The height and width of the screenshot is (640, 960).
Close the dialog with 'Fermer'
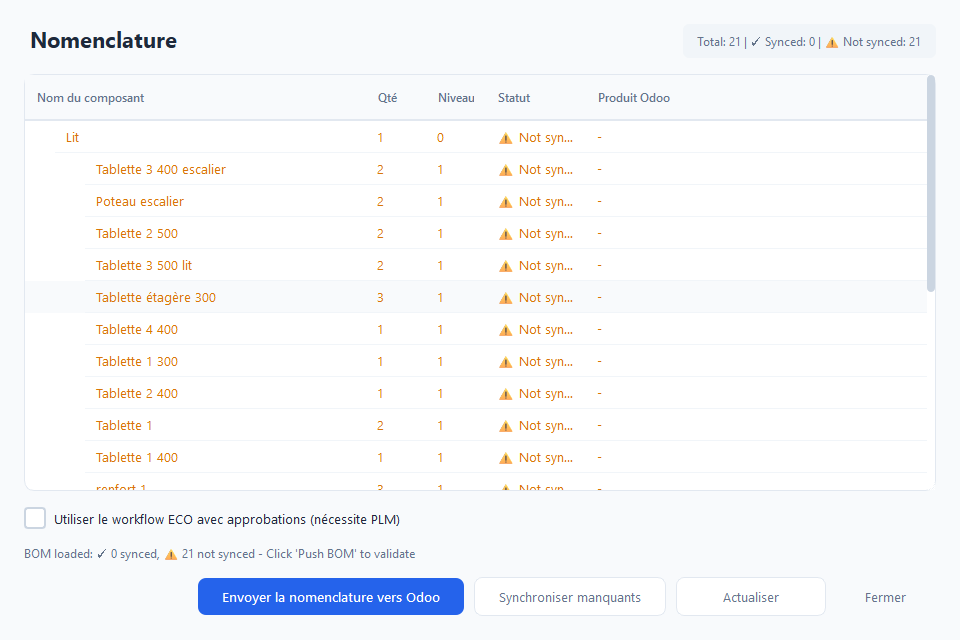885,597
